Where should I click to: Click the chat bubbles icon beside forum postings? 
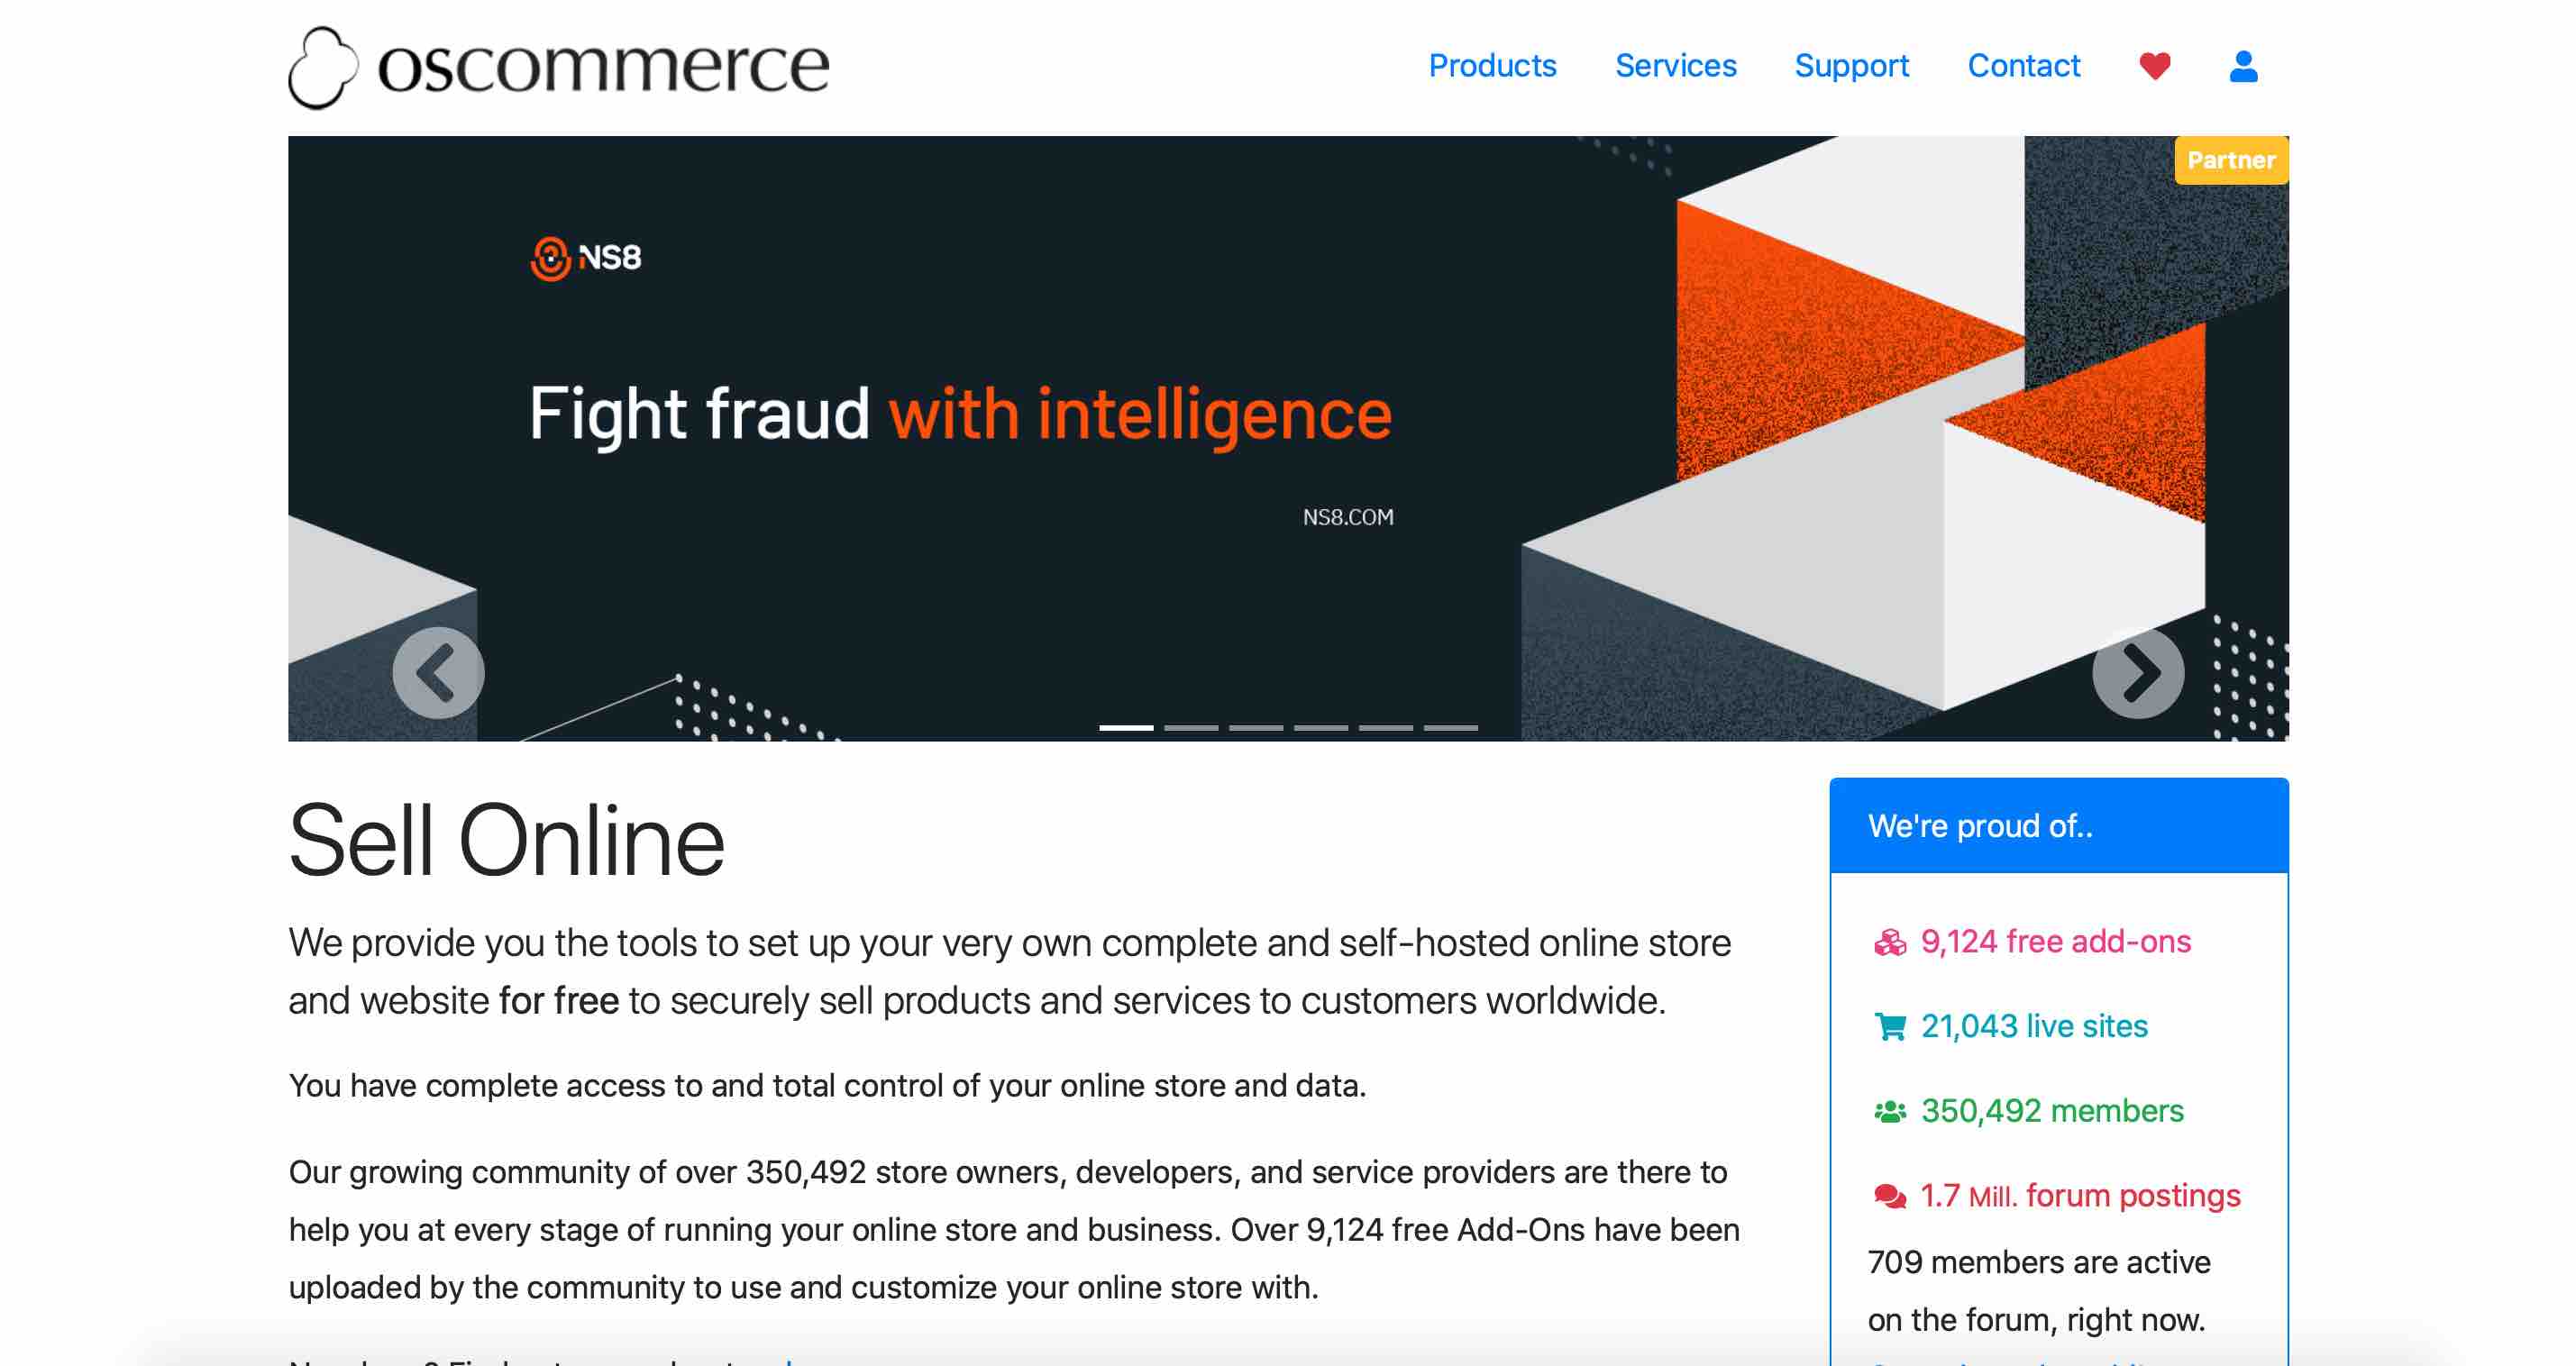[1889, 1196]
